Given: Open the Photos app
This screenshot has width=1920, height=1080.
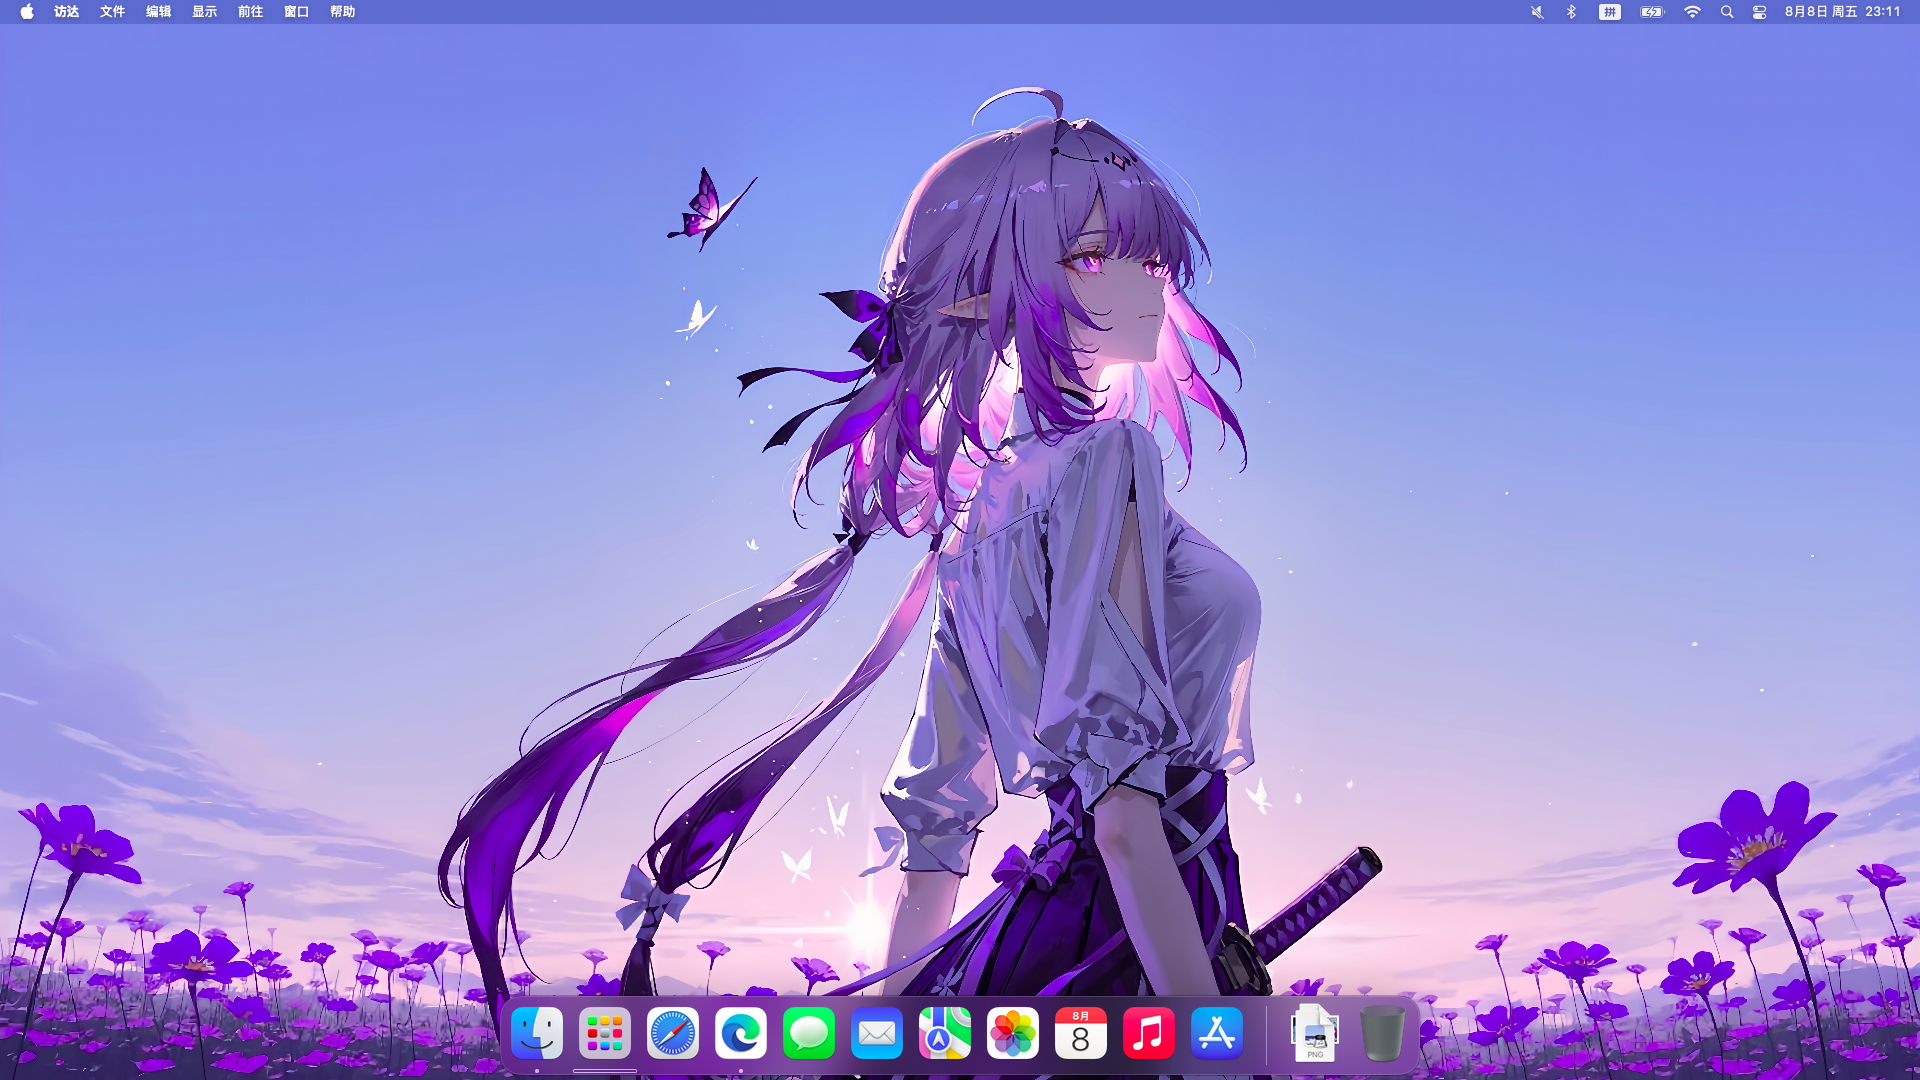Looking at the screenshot, I should tap(1013, 1033).
